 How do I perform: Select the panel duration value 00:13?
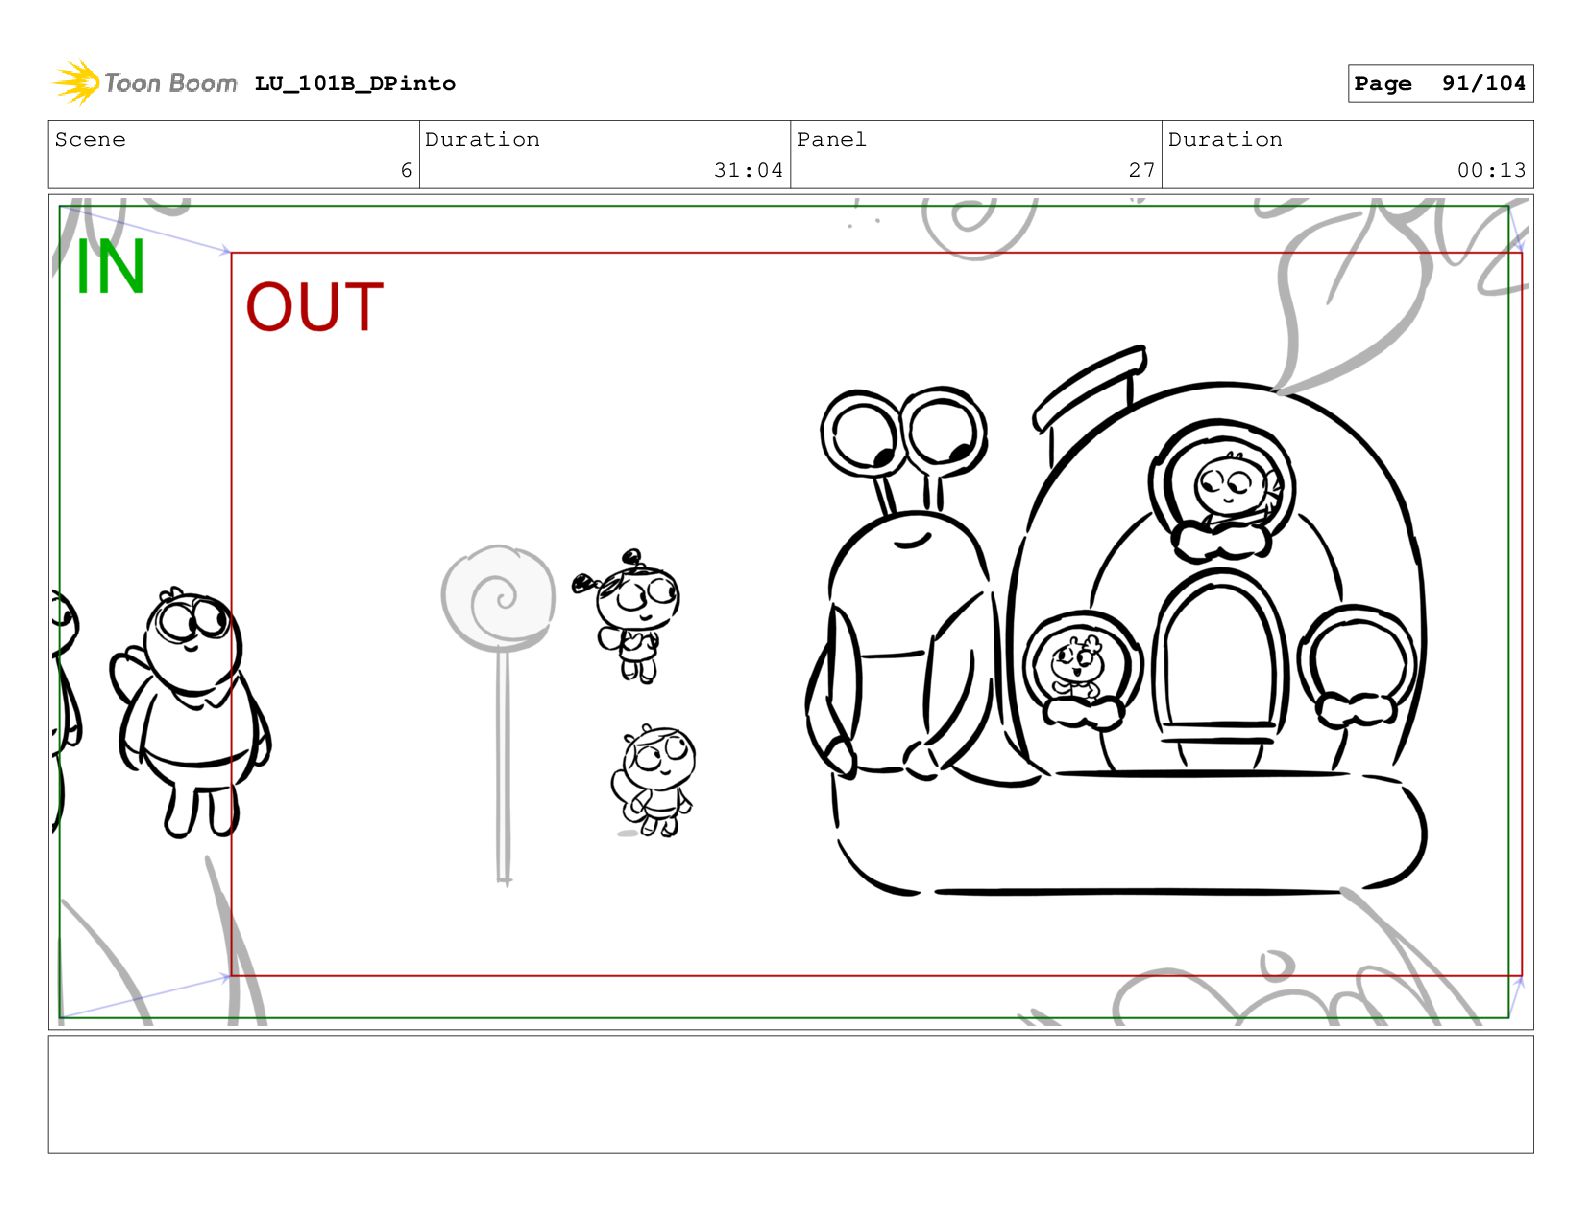tap(1491, 170)
